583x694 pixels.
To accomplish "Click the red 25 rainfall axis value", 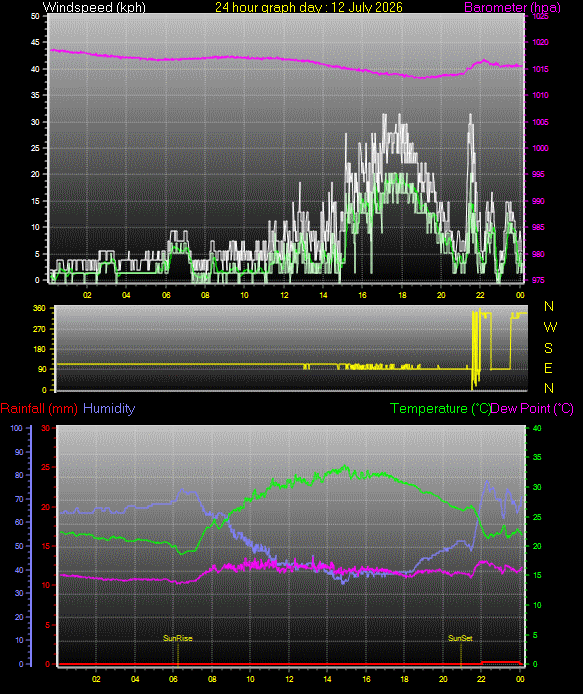I will coord(46,467).
